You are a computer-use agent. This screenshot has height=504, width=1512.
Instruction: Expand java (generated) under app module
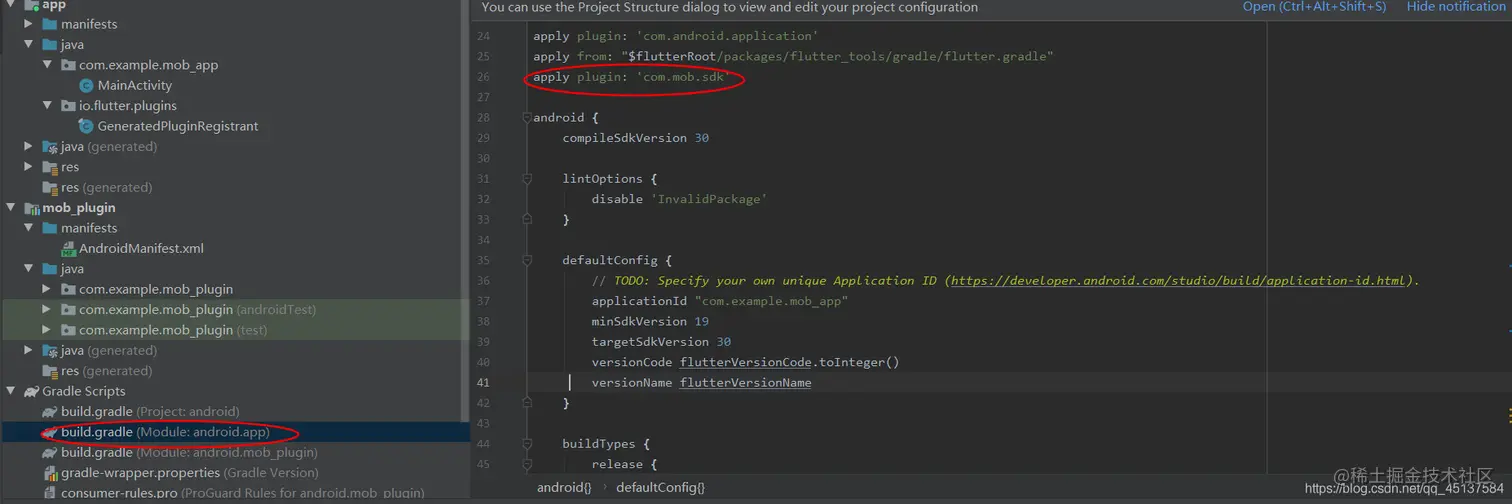point(28,147)
